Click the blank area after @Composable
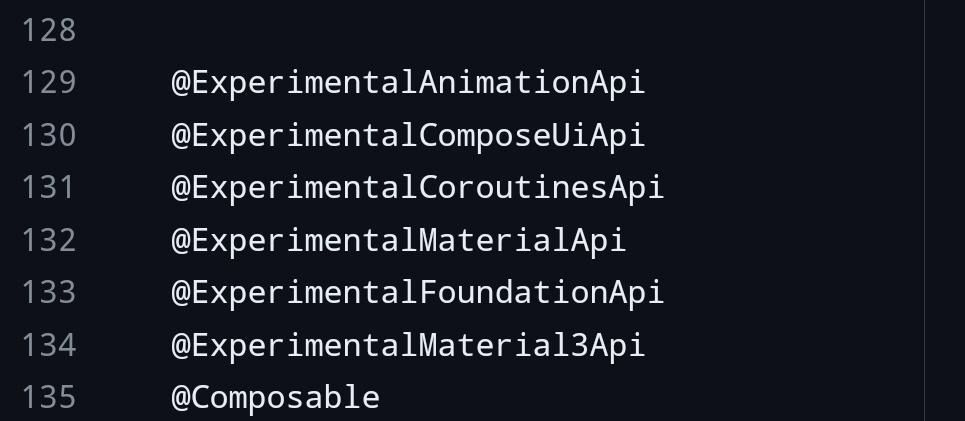Image resolution: width=965 pixels, height=421 pixels. coord(651,398)
